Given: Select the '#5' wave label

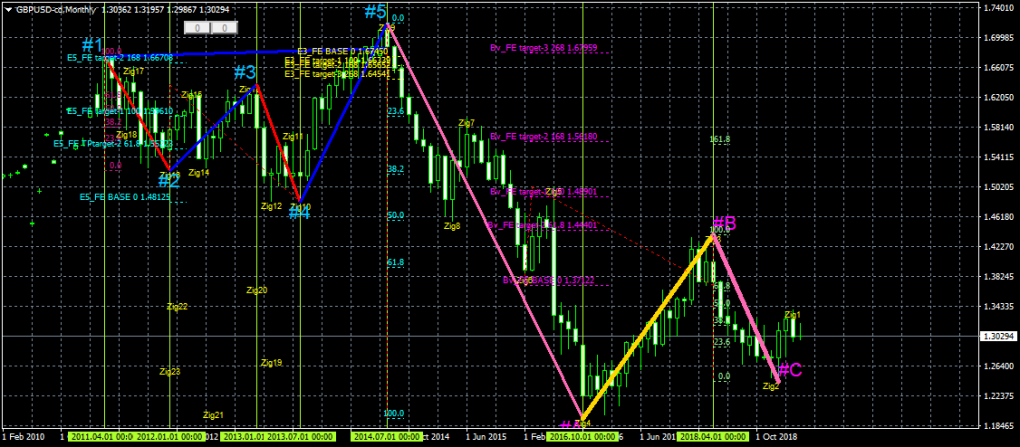Looking at the screenshot, I should pyautogui.click(x=375, y=11).
